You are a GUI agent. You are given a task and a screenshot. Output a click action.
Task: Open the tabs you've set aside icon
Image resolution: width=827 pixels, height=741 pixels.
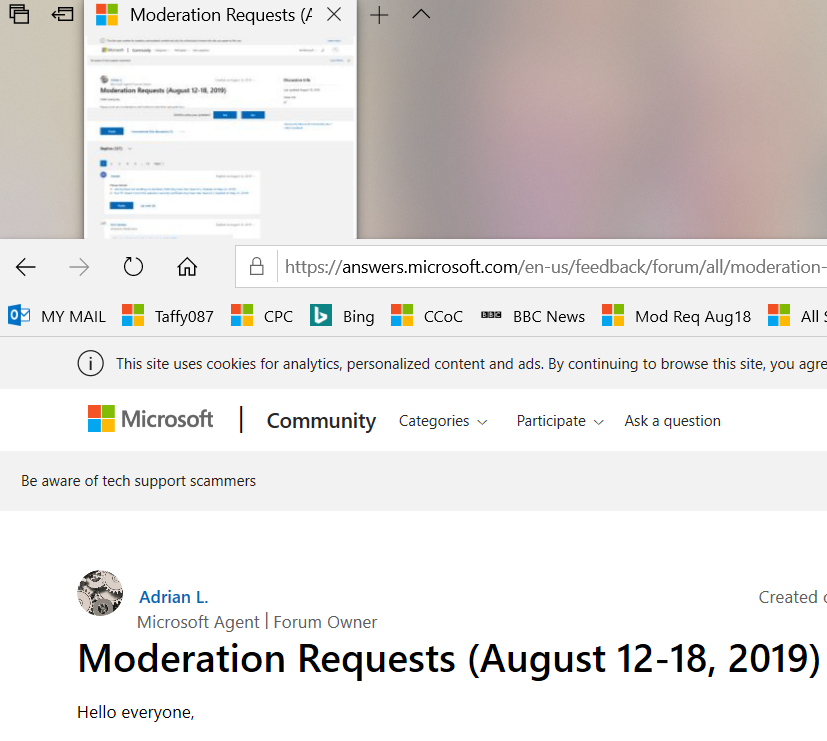tap(18, 15)
